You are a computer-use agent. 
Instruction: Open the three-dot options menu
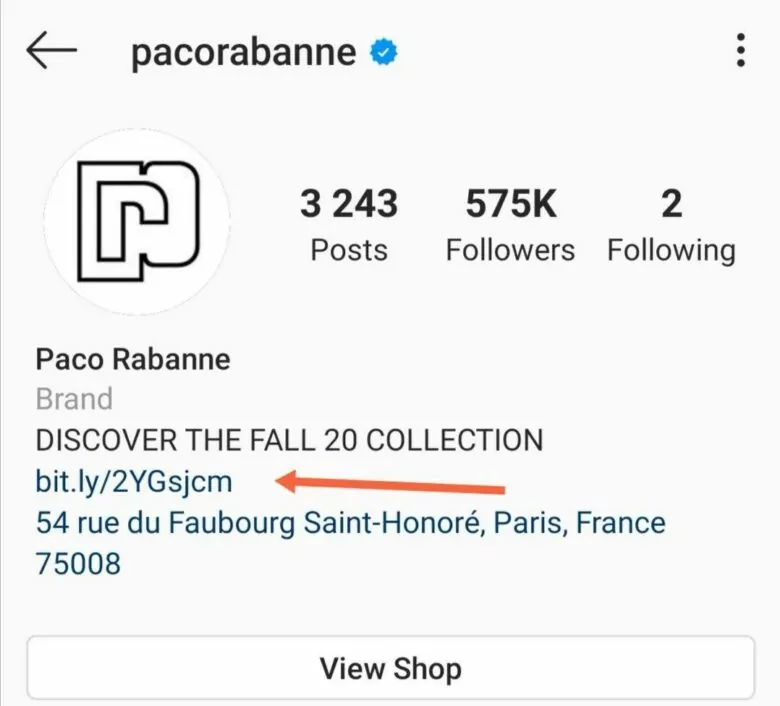[741, 50]
